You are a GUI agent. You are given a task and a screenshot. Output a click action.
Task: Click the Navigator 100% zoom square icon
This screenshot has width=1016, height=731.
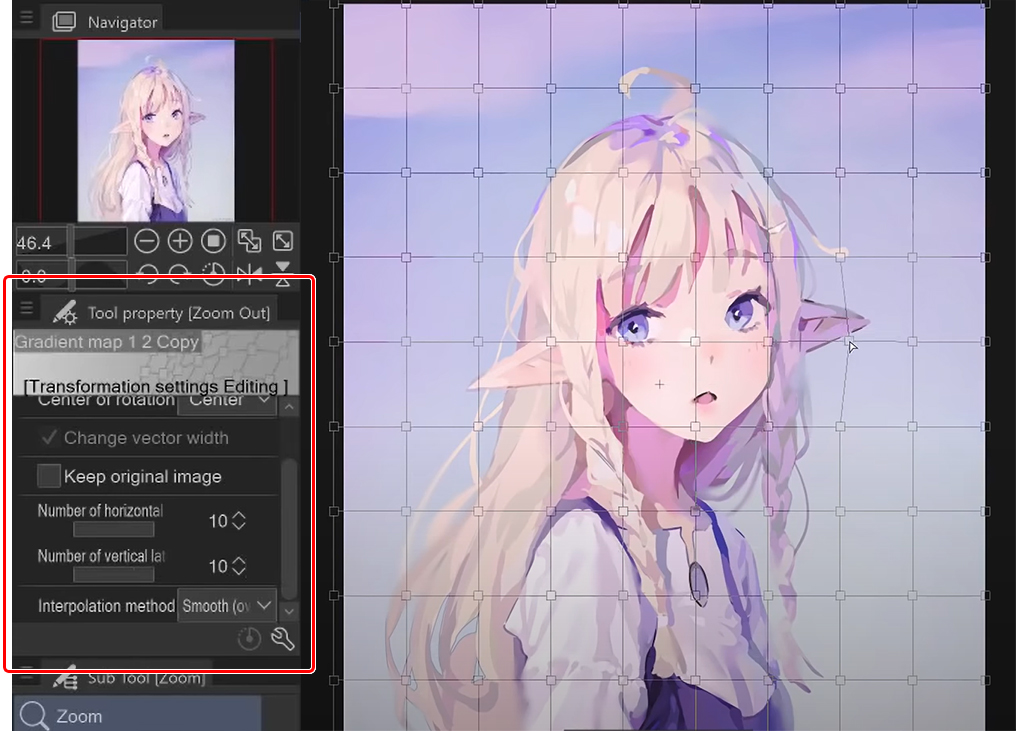[213, 241]
